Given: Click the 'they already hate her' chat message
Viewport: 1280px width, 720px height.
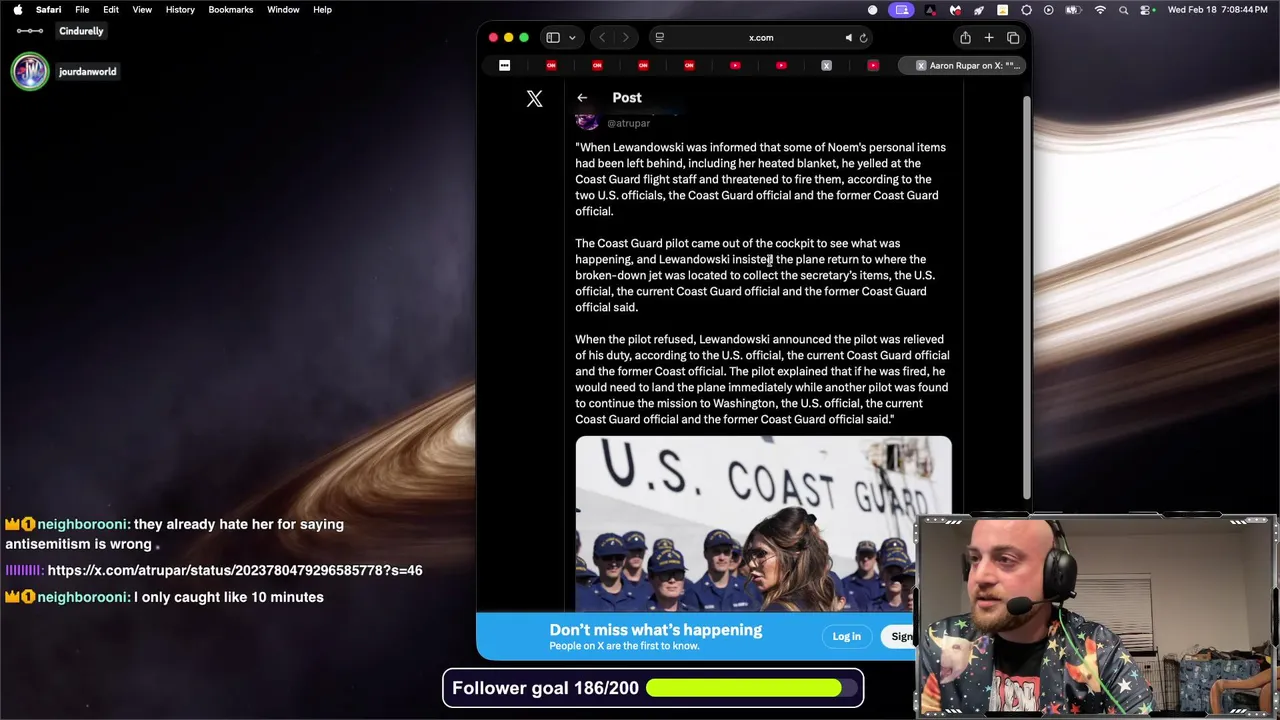Looking at the screenshot, I should [174, 534].
